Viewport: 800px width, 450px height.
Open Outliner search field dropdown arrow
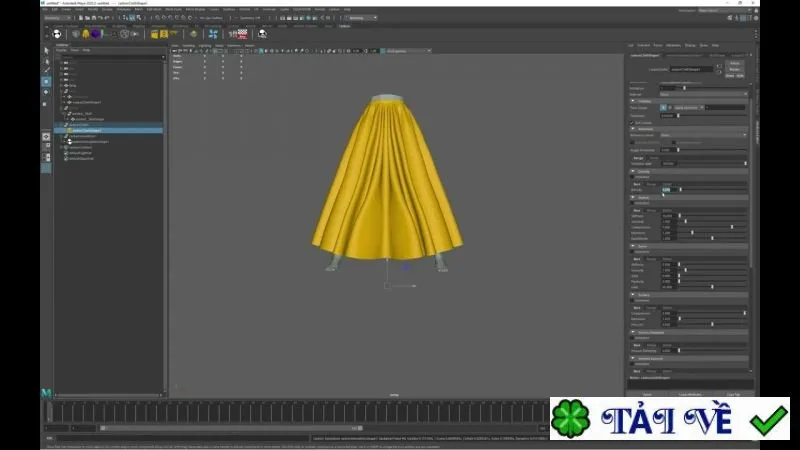tap(163, 57)
